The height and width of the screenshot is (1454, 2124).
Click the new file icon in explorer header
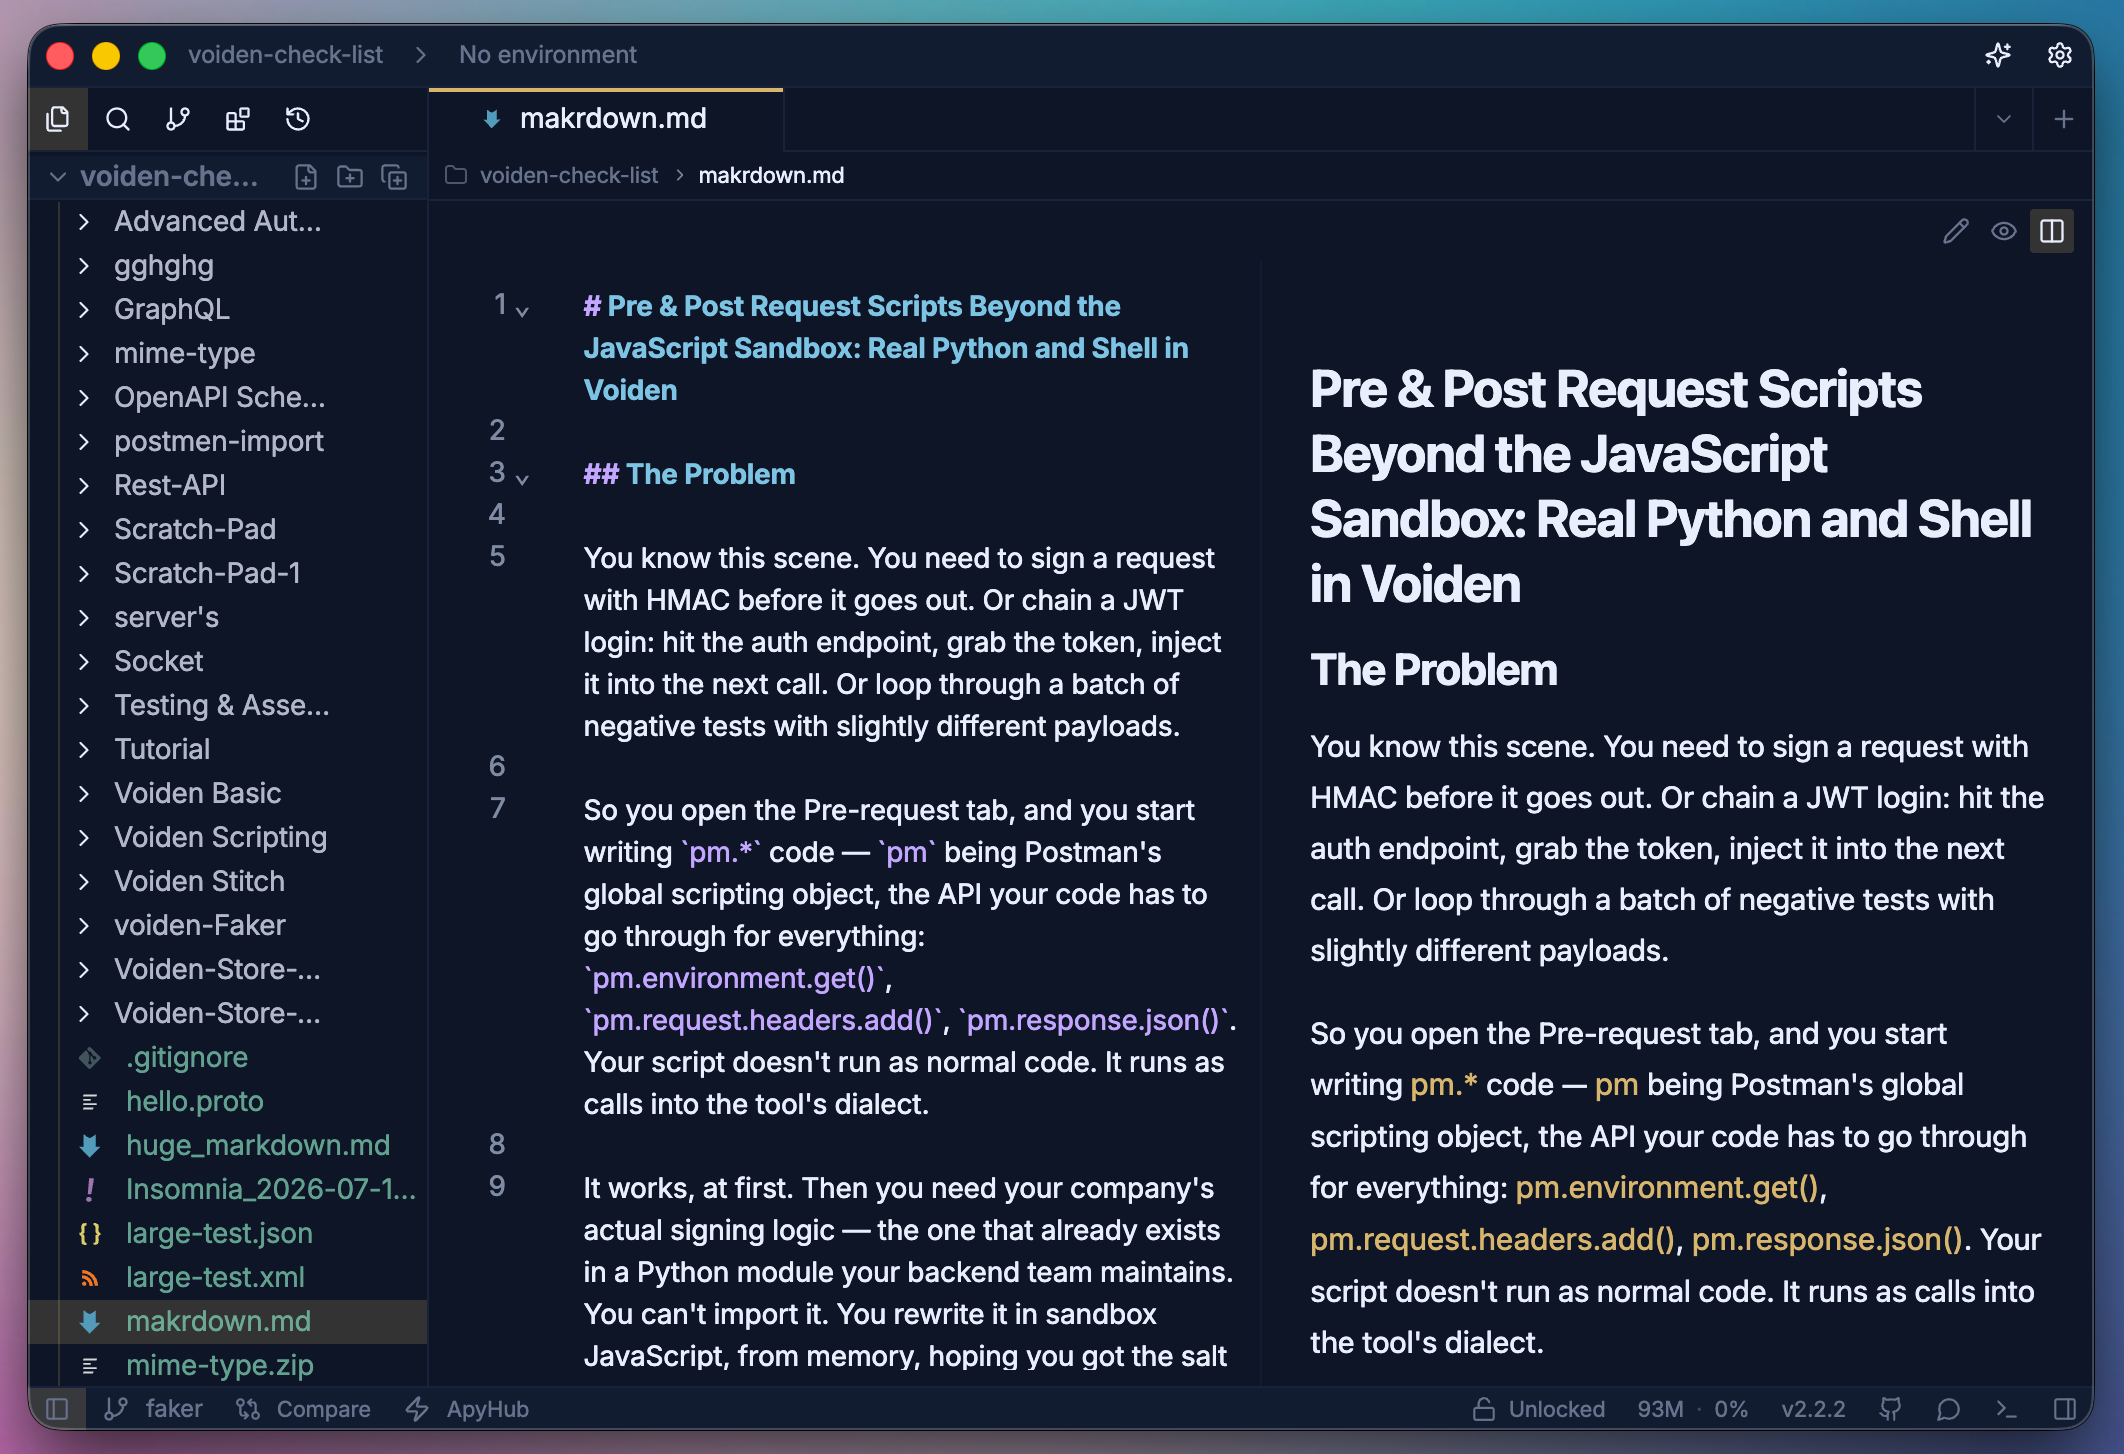tap(306, 177)
